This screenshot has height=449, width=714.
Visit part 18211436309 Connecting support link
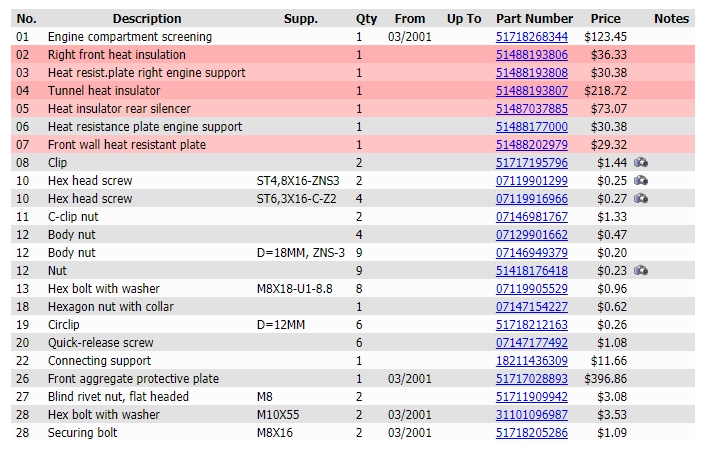coord(532,361)
